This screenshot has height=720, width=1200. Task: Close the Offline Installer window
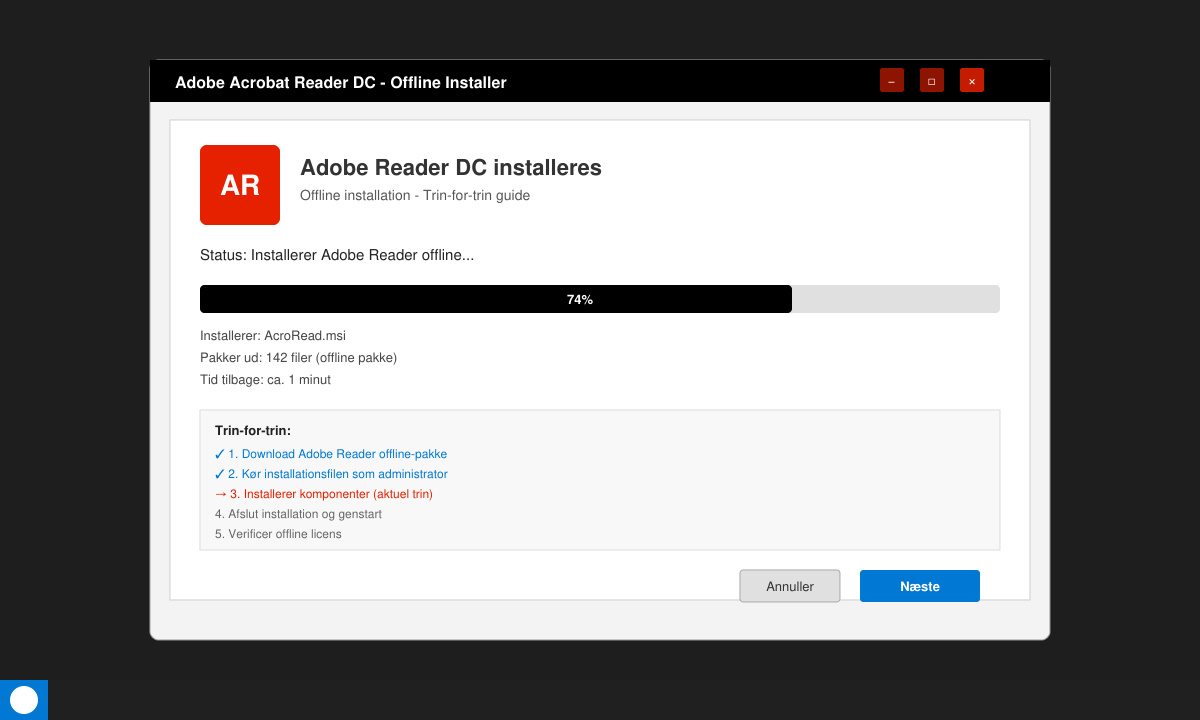(x=972, y=81)
